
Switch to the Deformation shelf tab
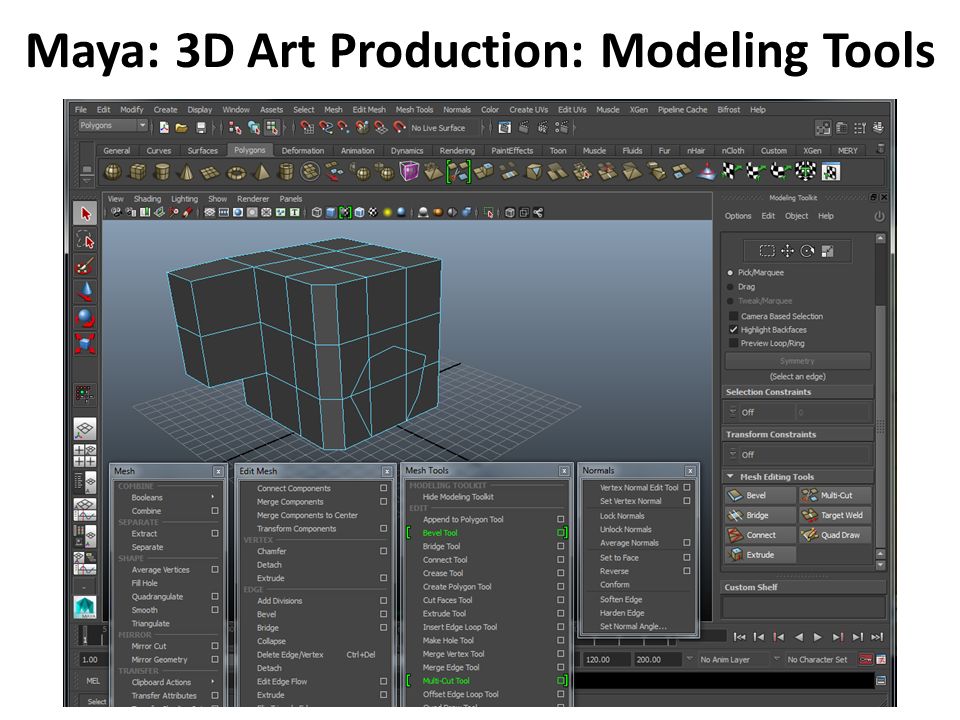point(303,151)
